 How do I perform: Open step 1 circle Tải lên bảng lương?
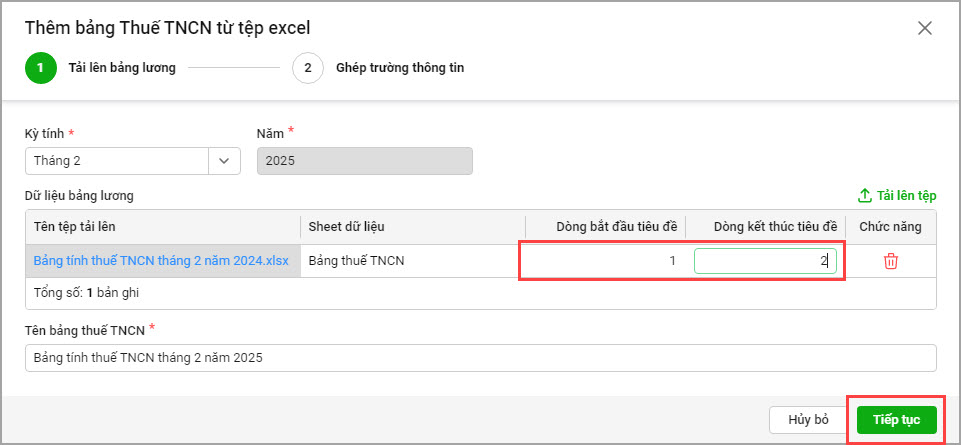[x=41, y=68]
